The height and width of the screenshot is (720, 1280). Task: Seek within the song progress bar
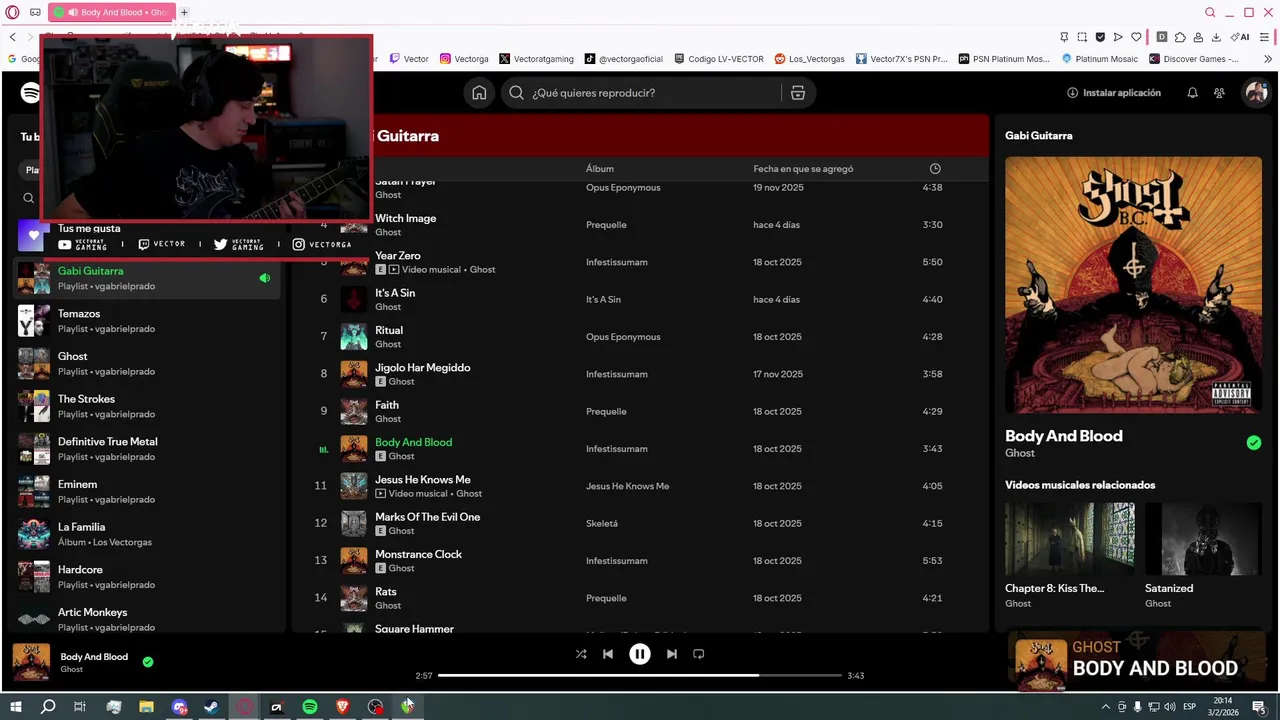(x=640, y=676)
